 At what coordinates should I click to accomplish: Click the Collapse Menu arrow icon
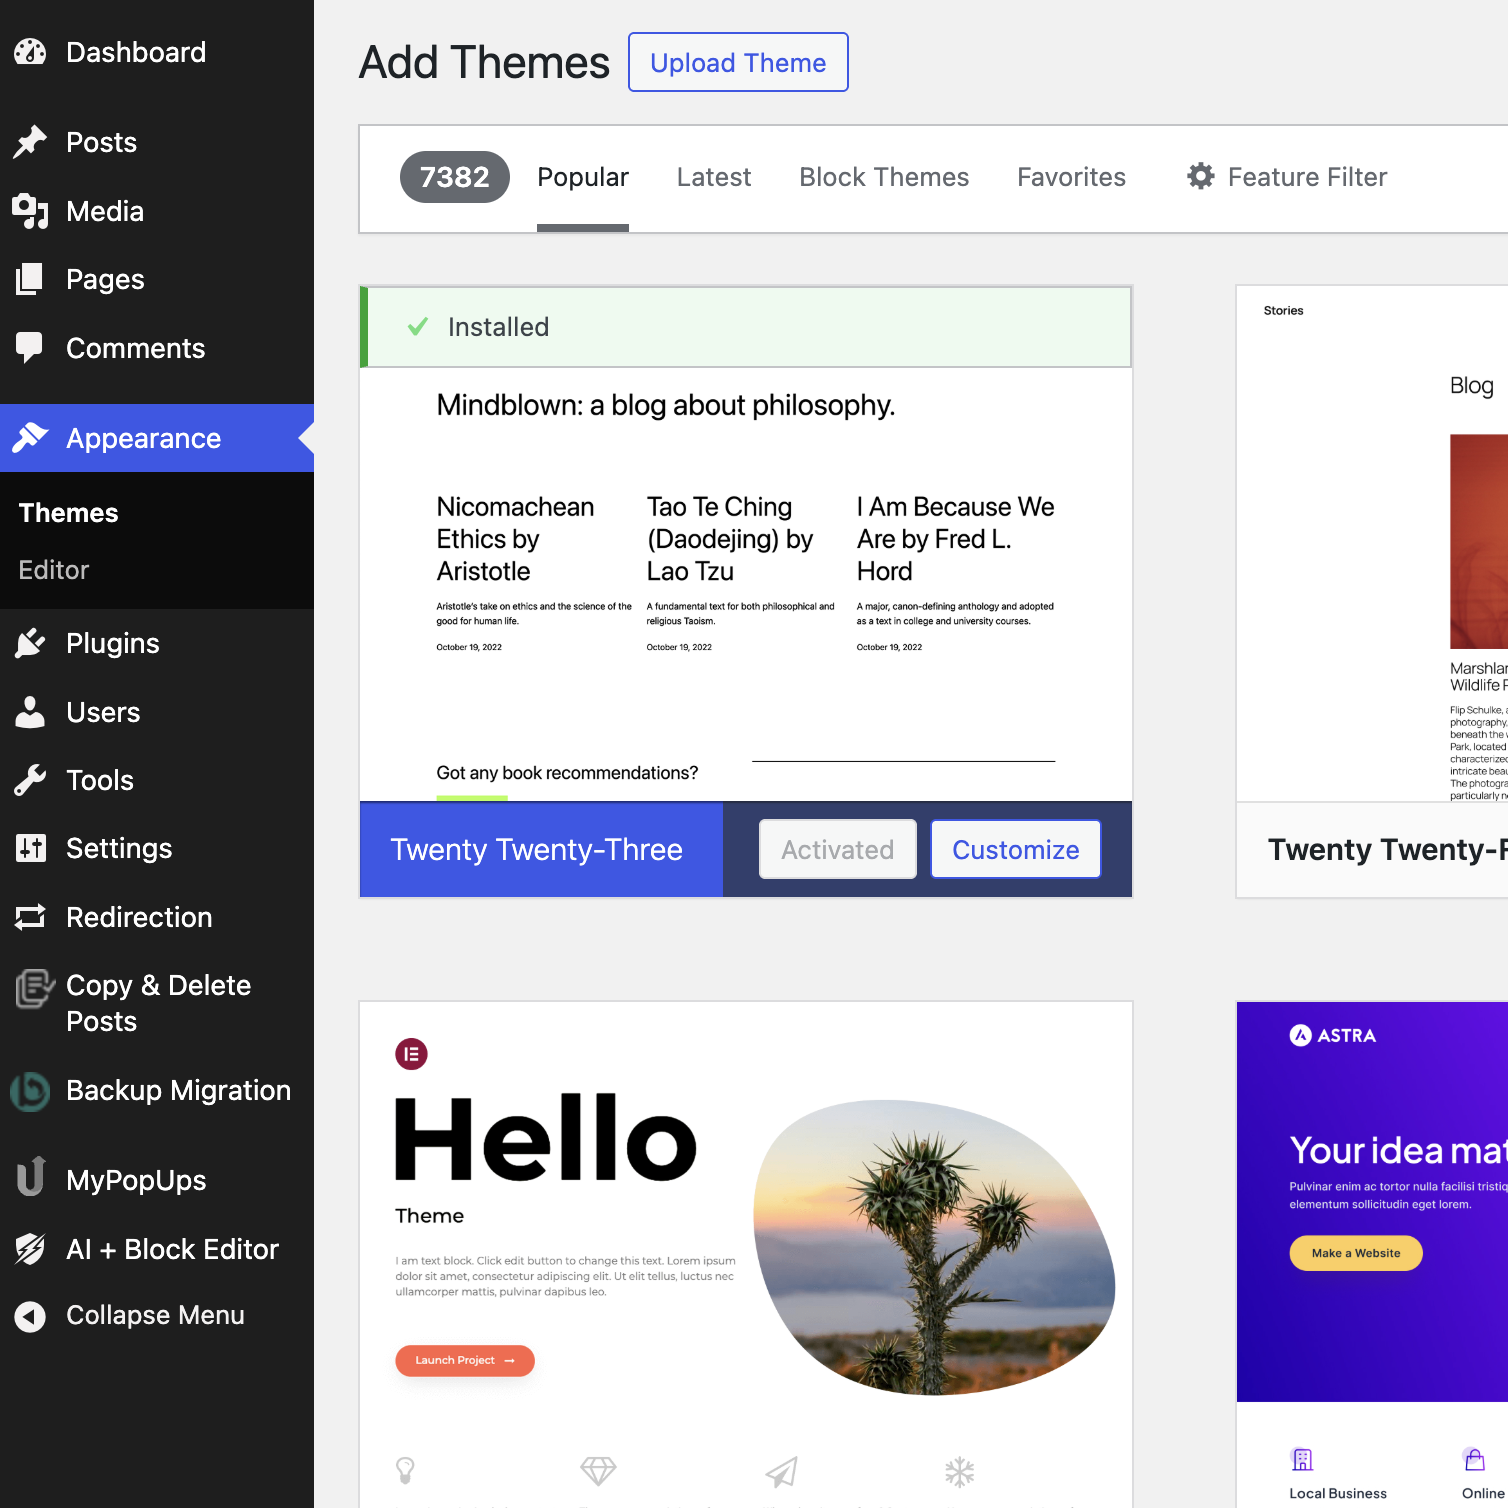30,1316
